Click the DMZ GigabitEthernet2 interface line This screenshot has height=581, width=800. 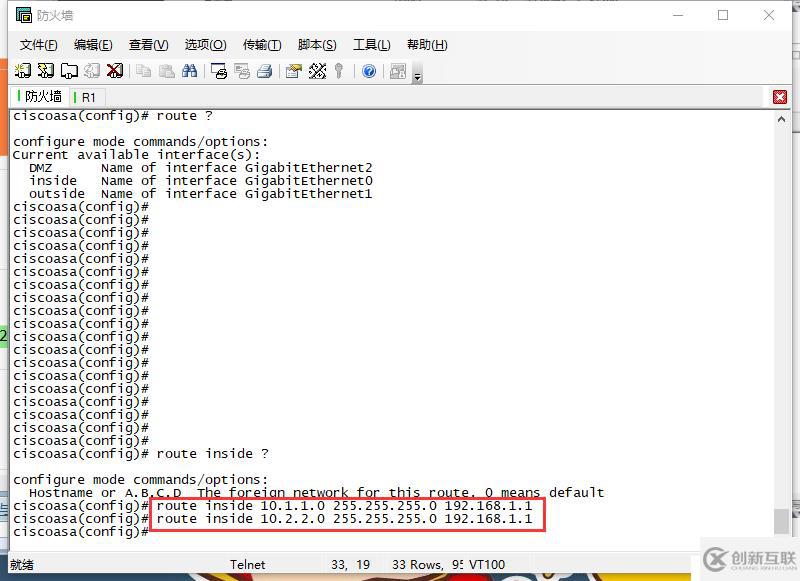(x=201, y=168)
